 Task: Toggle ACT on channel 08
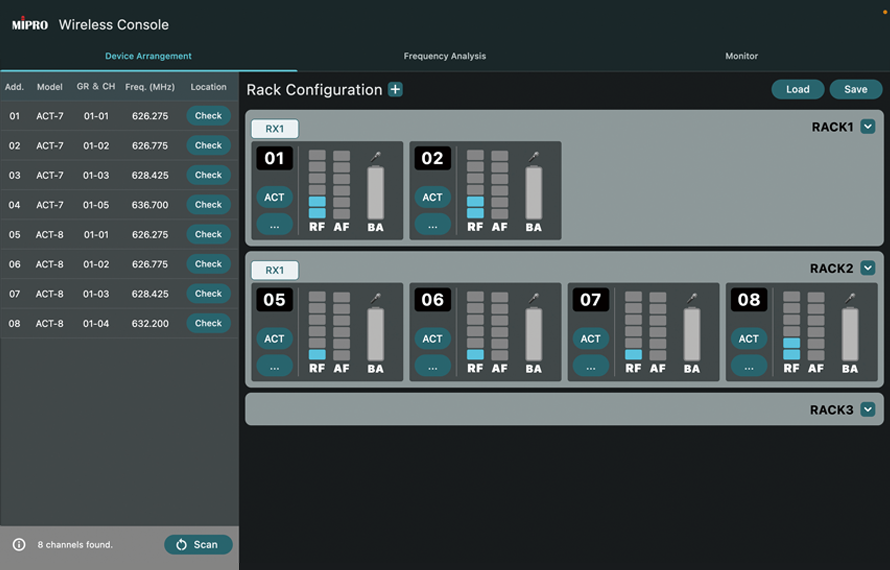748,339
